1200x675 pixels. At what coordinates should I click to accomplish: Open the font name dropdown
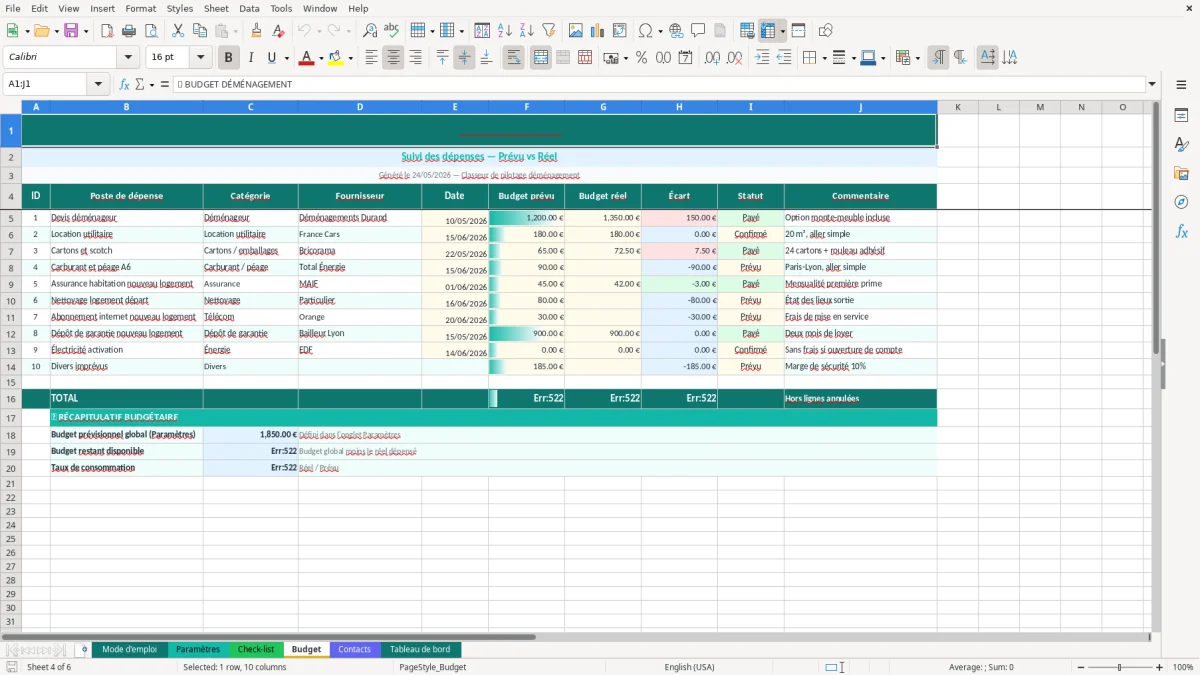(128, 58)
